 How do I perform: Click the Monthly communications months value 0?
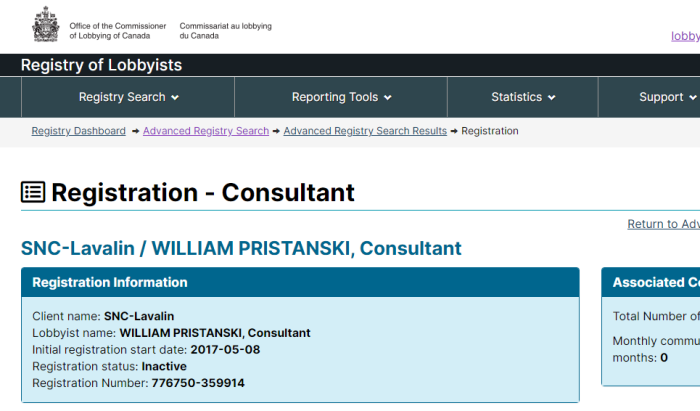click(x=664, y=357)
